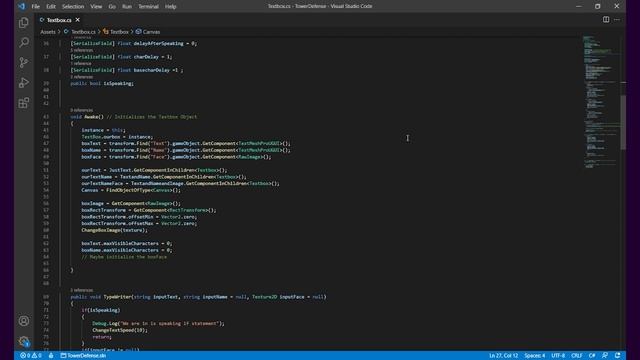Click the references lens above isSpeaking
The height and width of the screenshot is (360, 640).
click(81, 77)
